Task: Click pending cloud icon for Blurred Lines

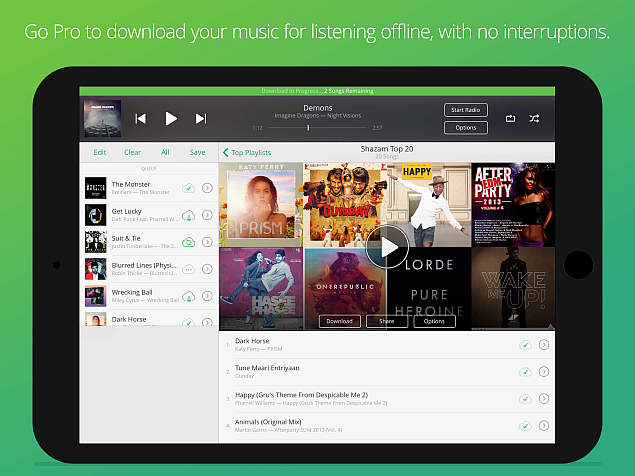Action: point(188,269)
